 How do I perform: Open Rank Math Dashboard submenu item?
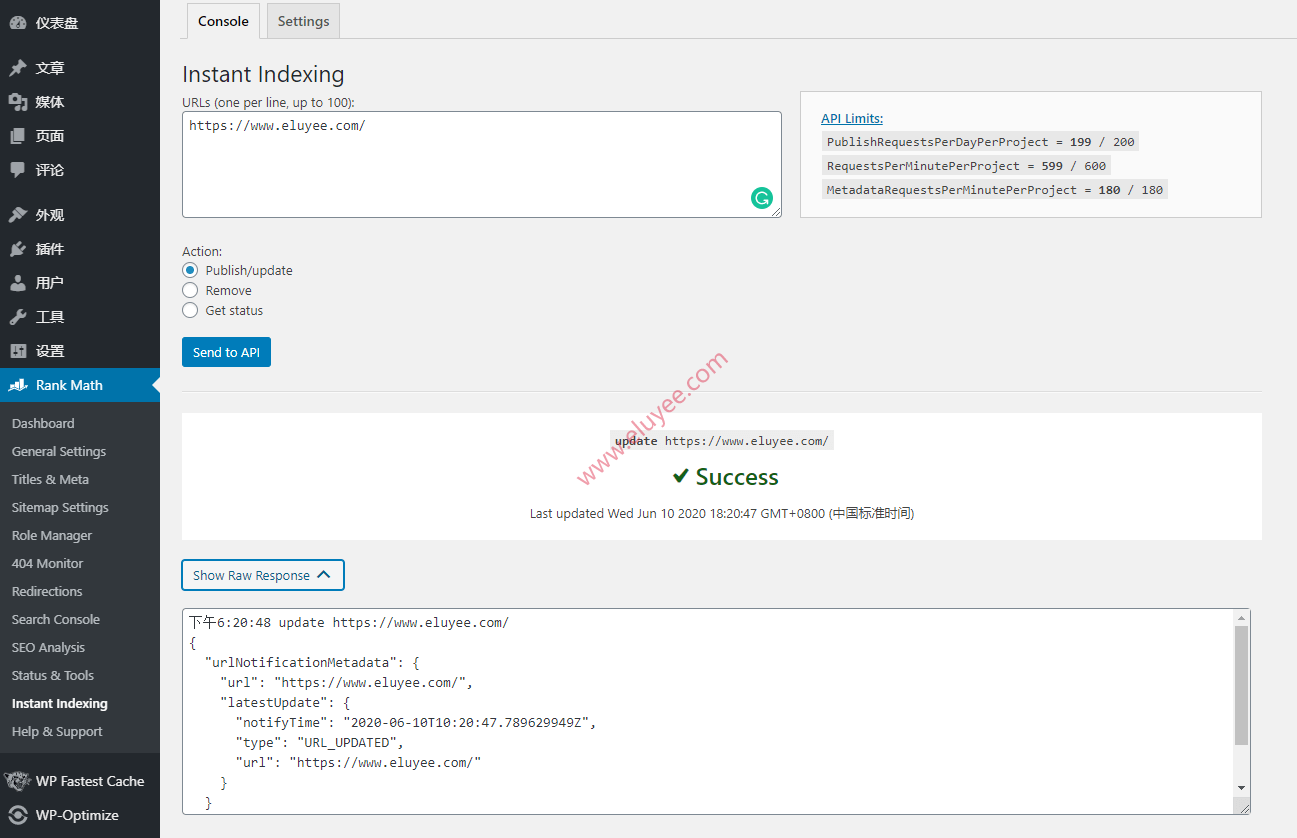(43, 423)
